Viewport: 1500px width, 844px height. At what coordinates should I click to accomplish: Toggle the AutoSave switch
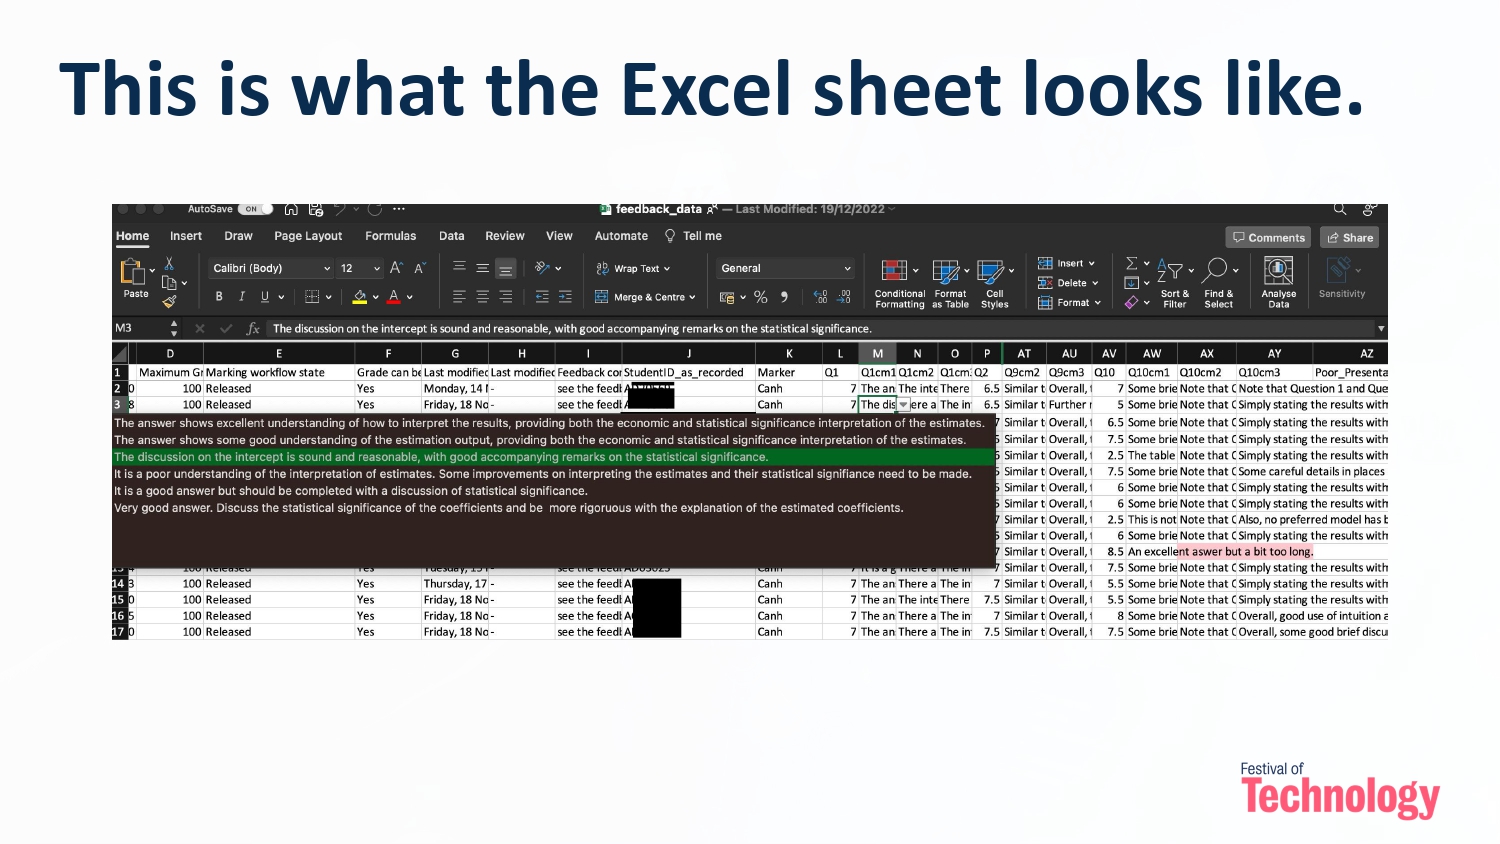(x=256, y=209)
